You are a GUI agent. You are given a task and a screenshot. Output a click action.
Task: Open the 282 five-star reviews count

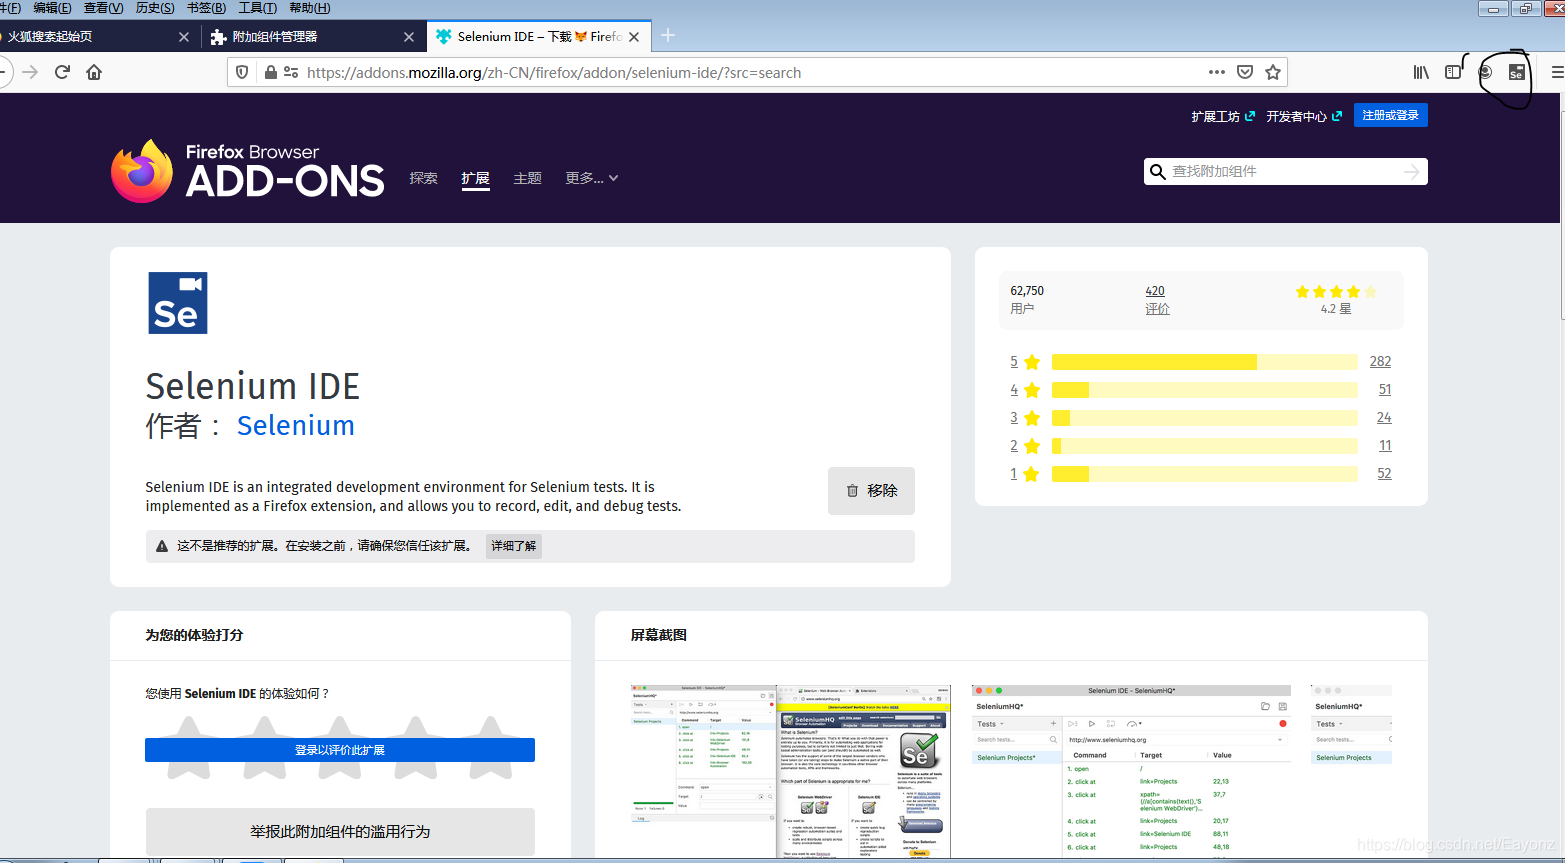[x=1380, y=362]
